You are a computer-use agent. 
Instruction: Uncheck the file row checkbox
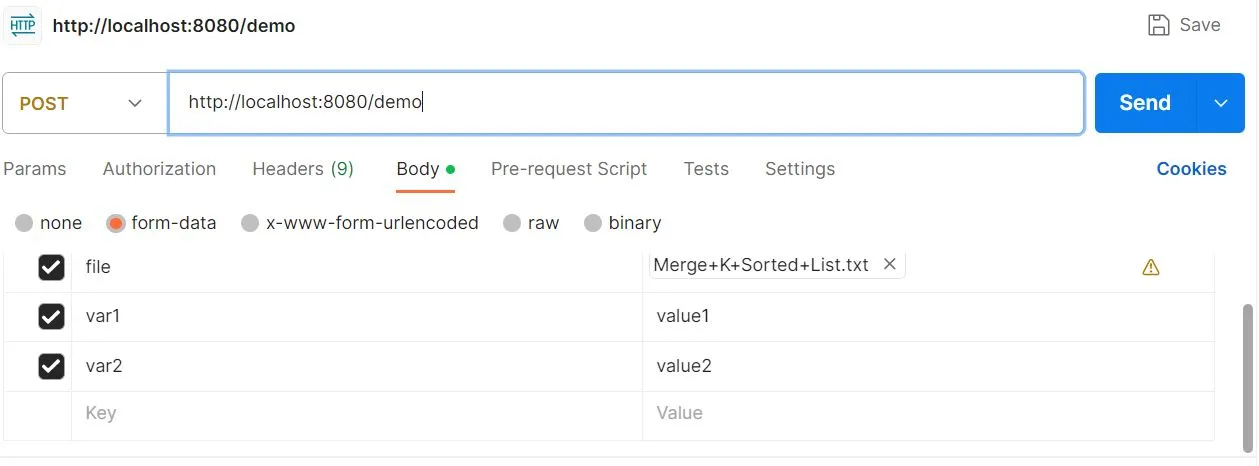51,267
